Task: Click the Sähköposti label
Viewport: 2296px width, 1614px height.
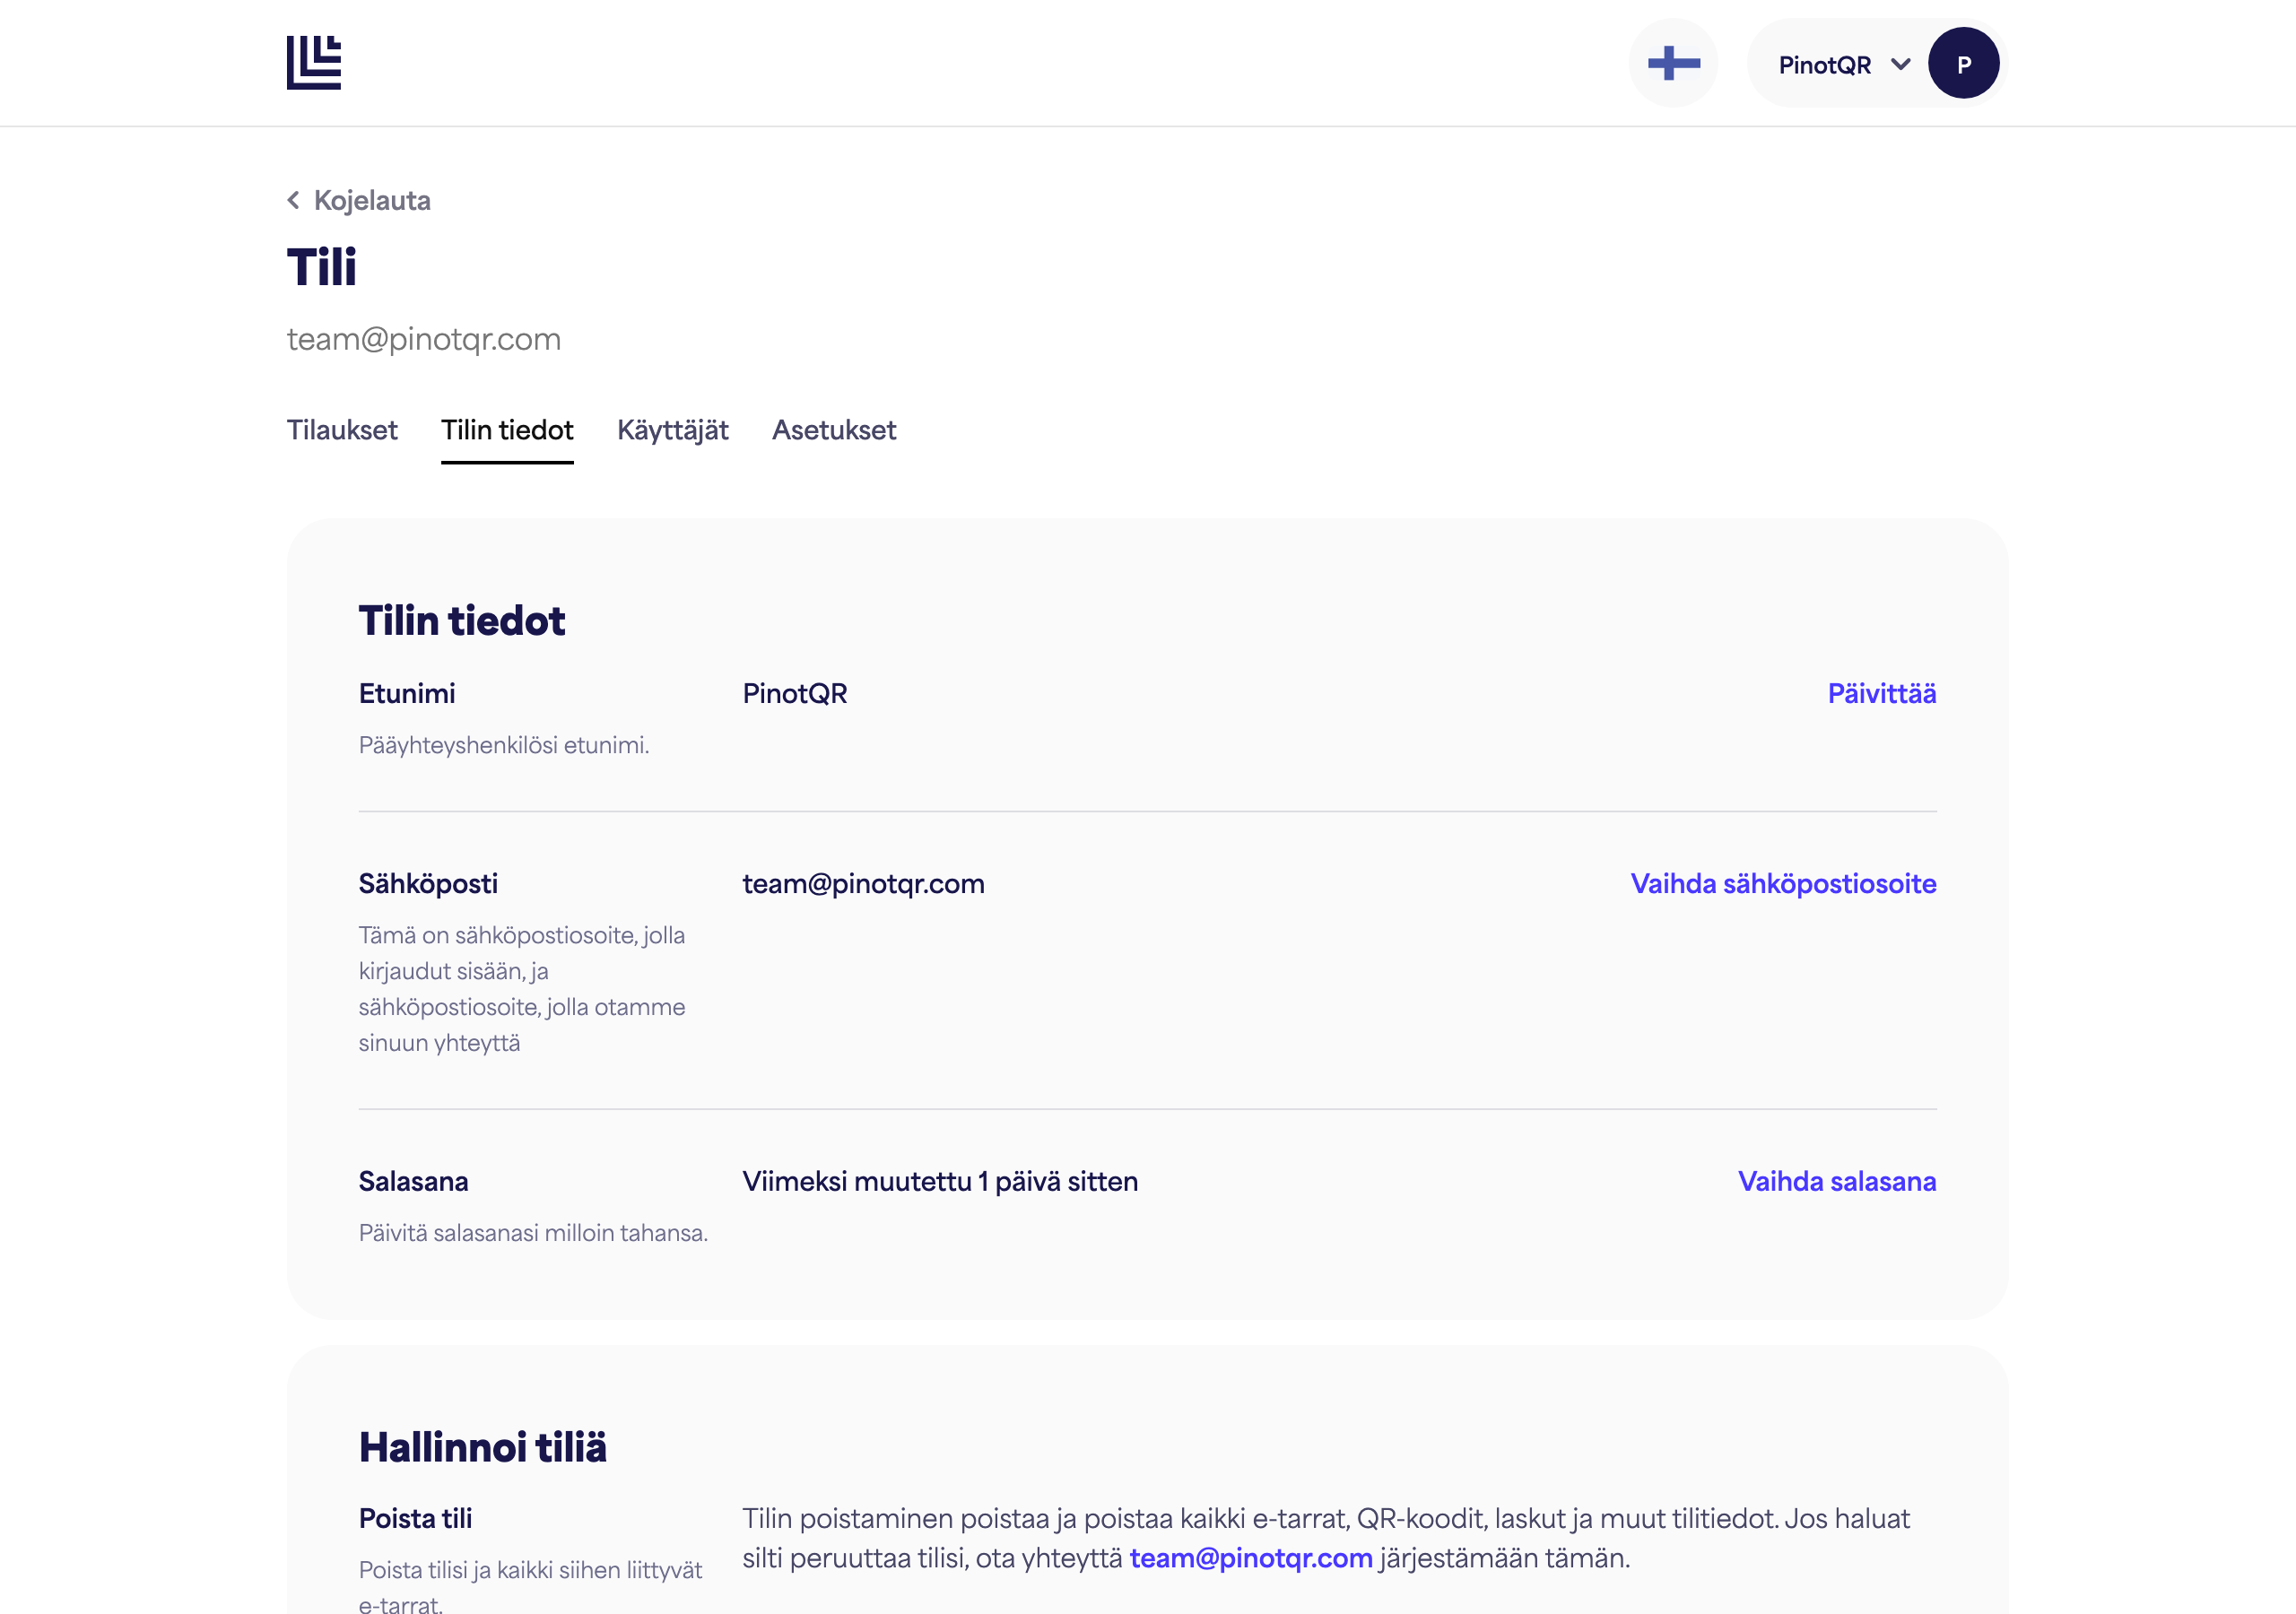Action: pyautogui.click(x=427, y=883)
